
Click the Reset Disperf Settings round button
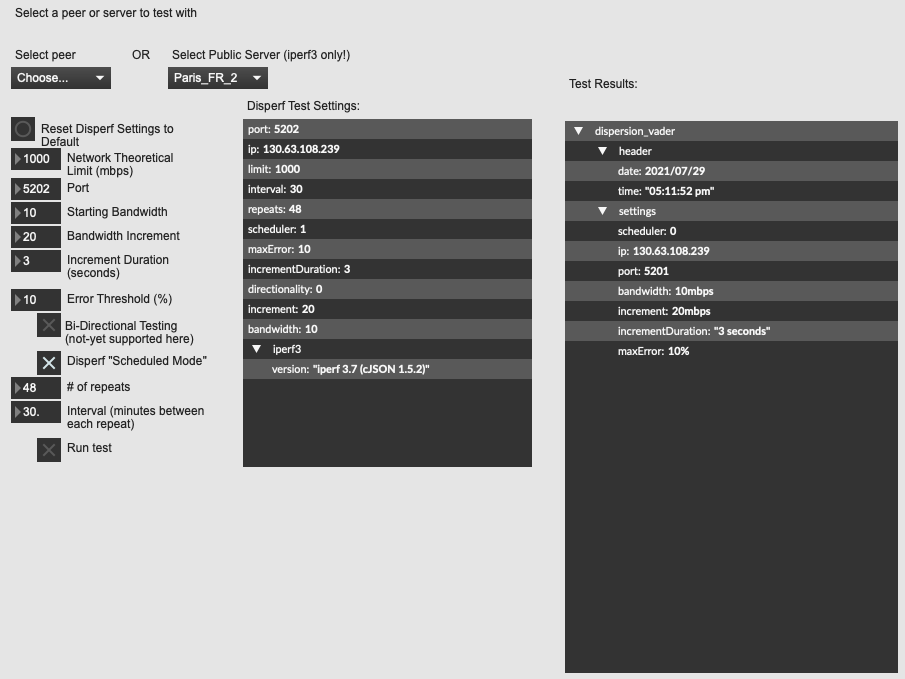click(23, 130)
